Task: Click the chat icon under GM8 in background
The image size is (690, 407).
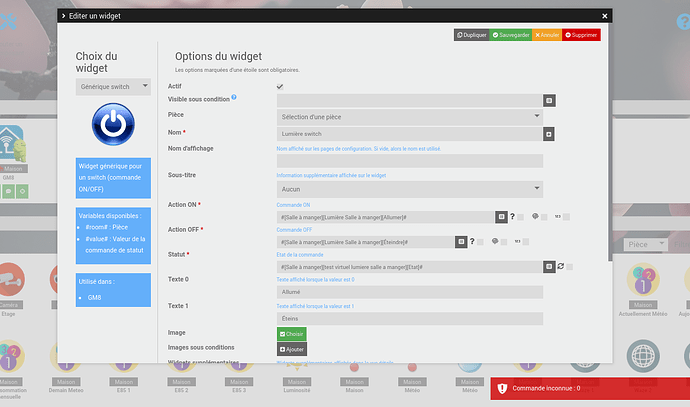Action: click(x=8, y=192)
